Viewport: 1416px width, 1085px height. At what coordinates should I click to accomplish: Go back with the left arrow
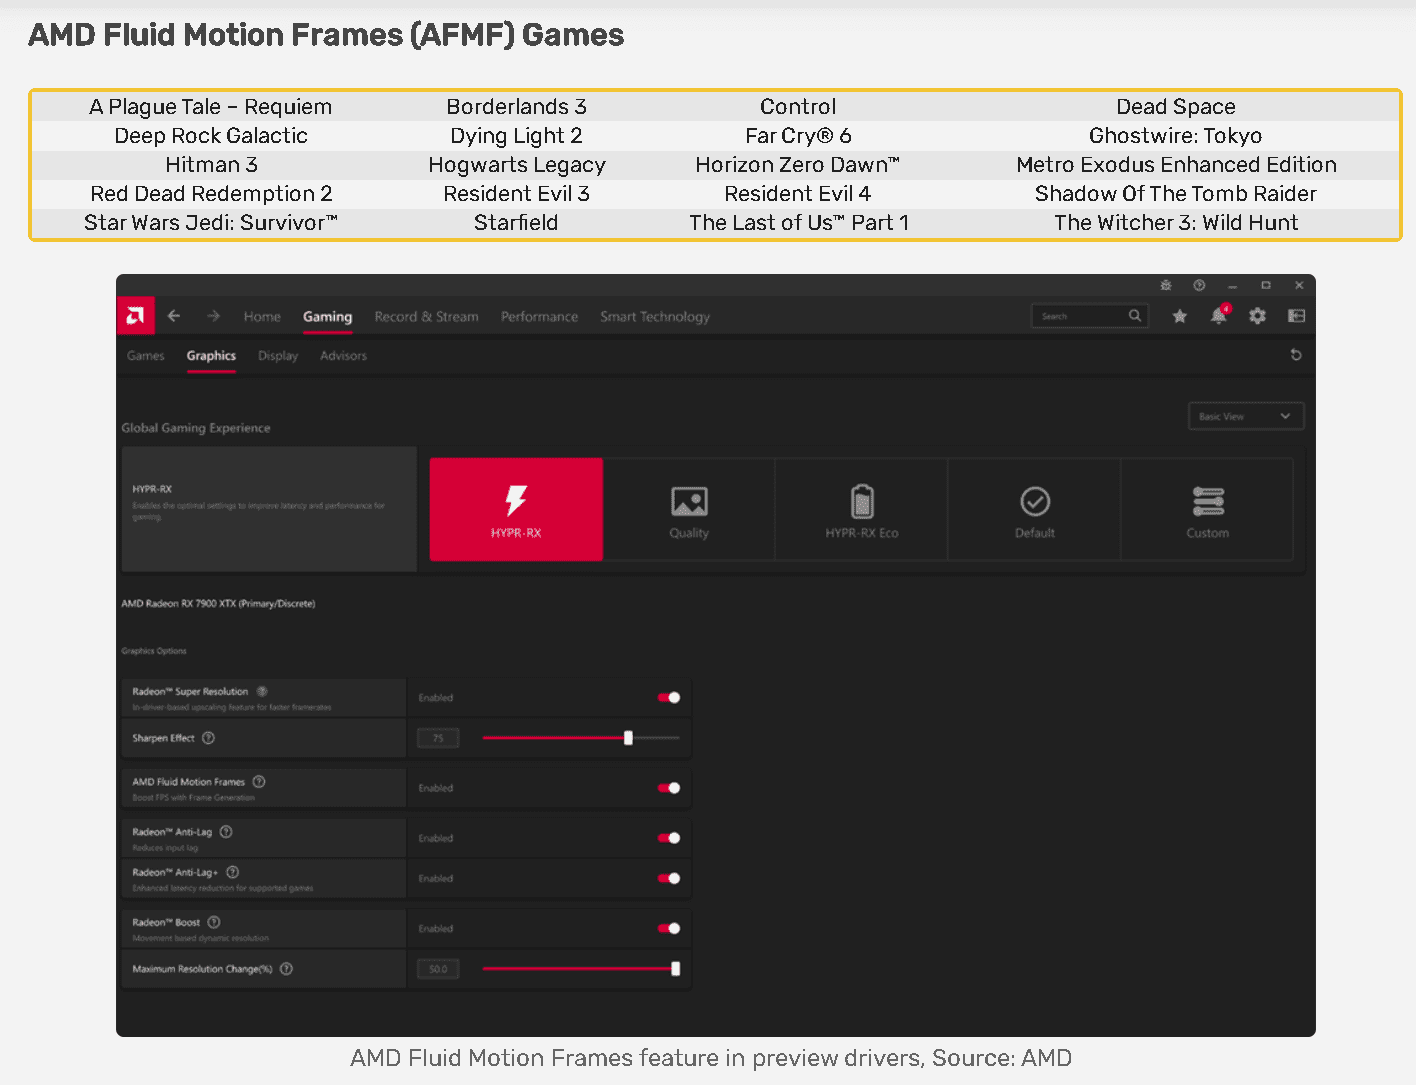tap(174, 316)
